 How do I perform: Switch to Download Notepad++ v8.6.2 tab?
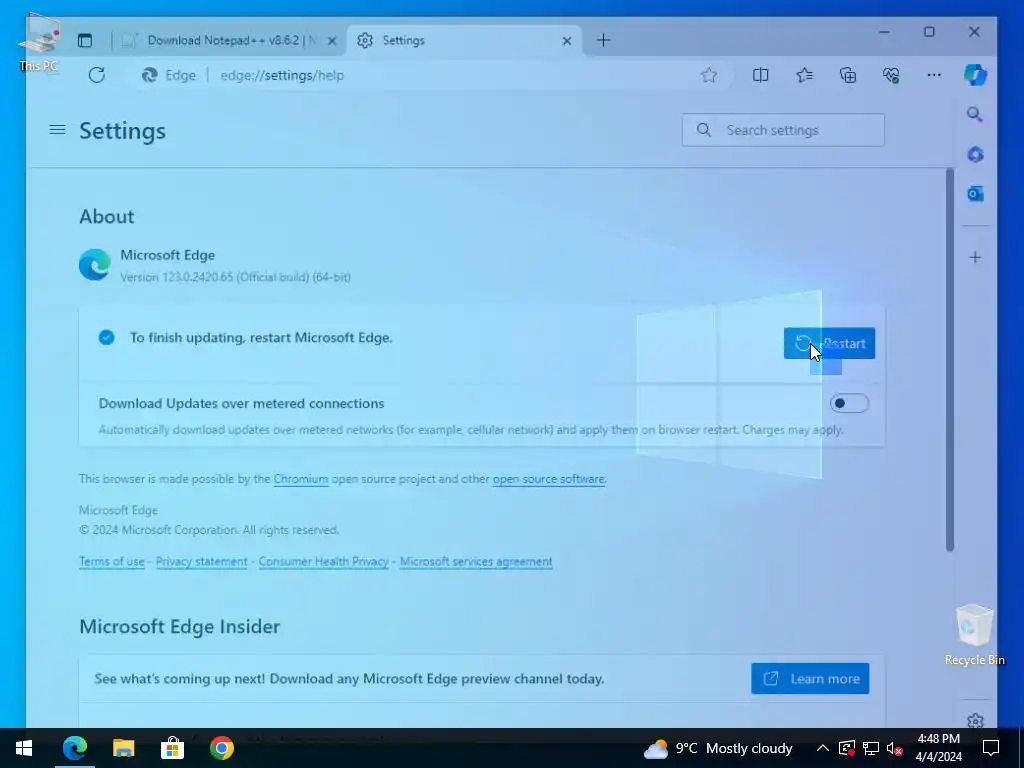[231, 40]
